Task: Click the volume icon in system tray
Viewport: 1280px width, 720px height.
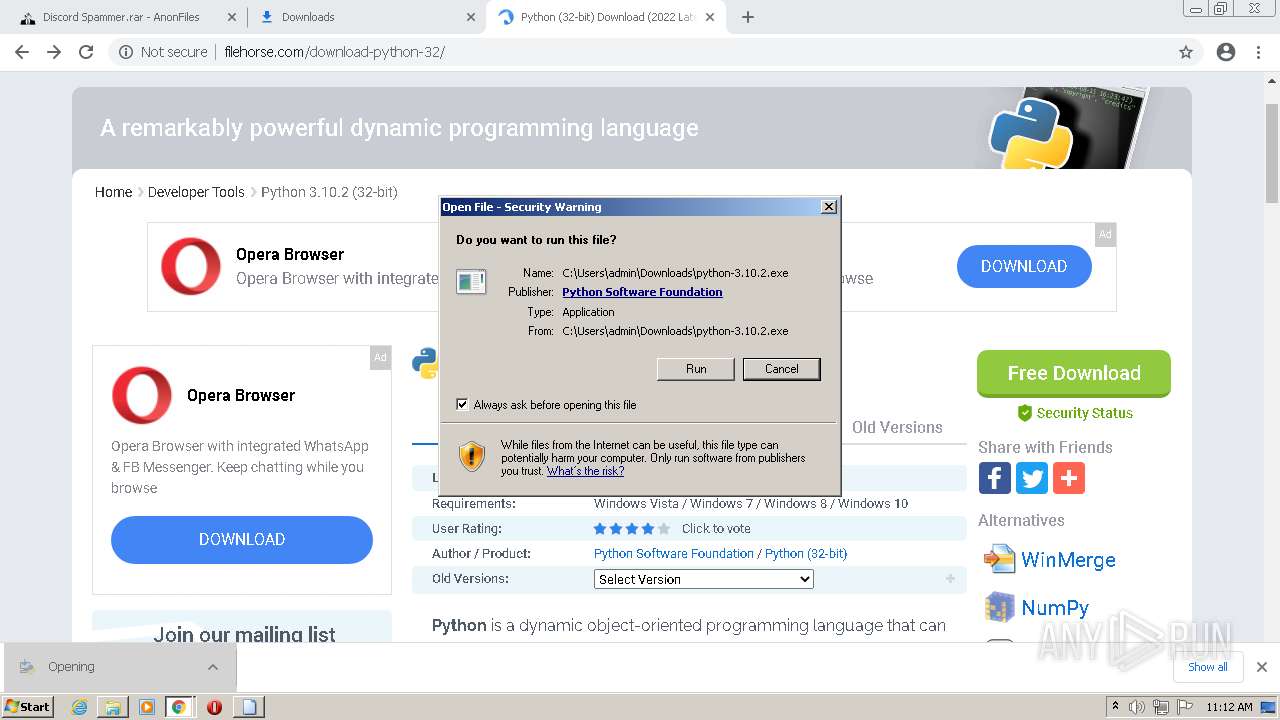Action: click(x=1137, y=707)
